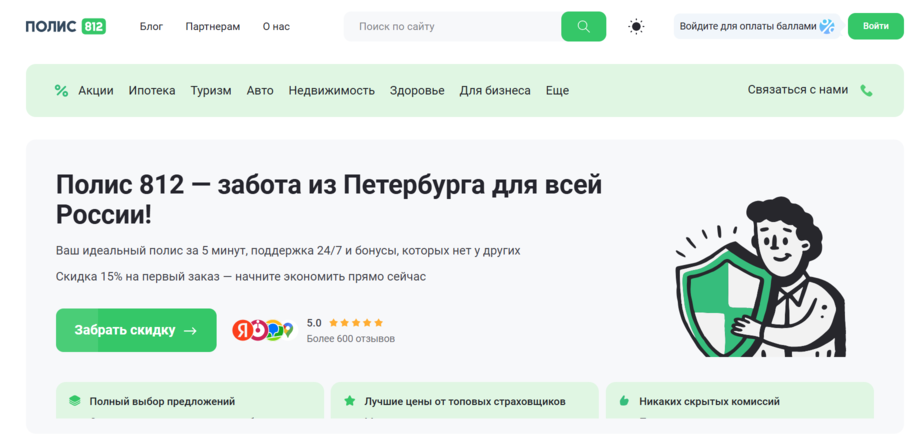This screenshot has height=439, width=915.
Task: Click the green percent icon next to Акции
Action: click(61, 90)
